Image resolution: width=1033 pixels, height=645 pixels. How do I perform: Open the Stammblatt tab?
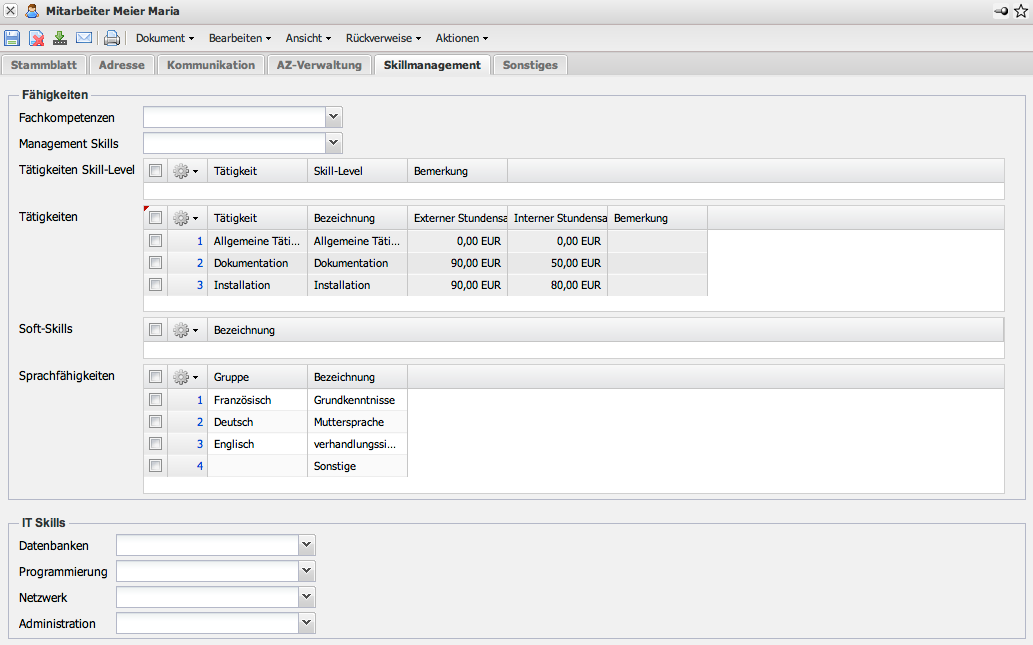[x=44, y=65]
